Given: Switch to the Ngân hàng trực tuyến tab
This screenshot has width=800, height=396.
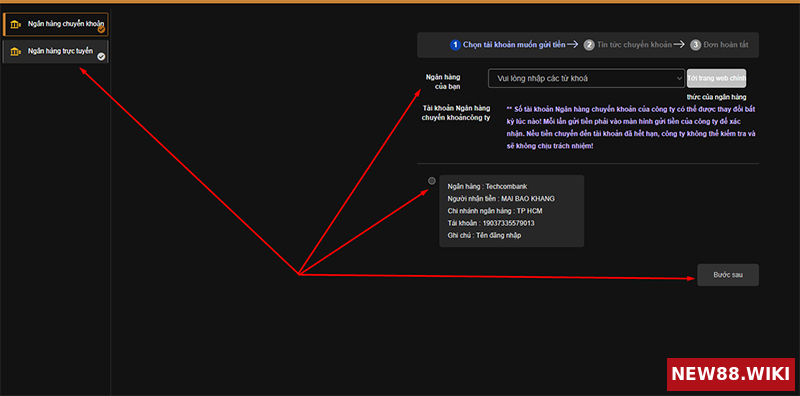Looking at the screenshot, I should tap(55, 52).
